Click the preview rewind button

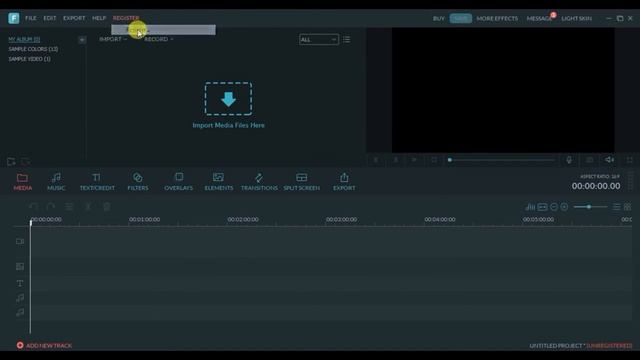[376, 160]
